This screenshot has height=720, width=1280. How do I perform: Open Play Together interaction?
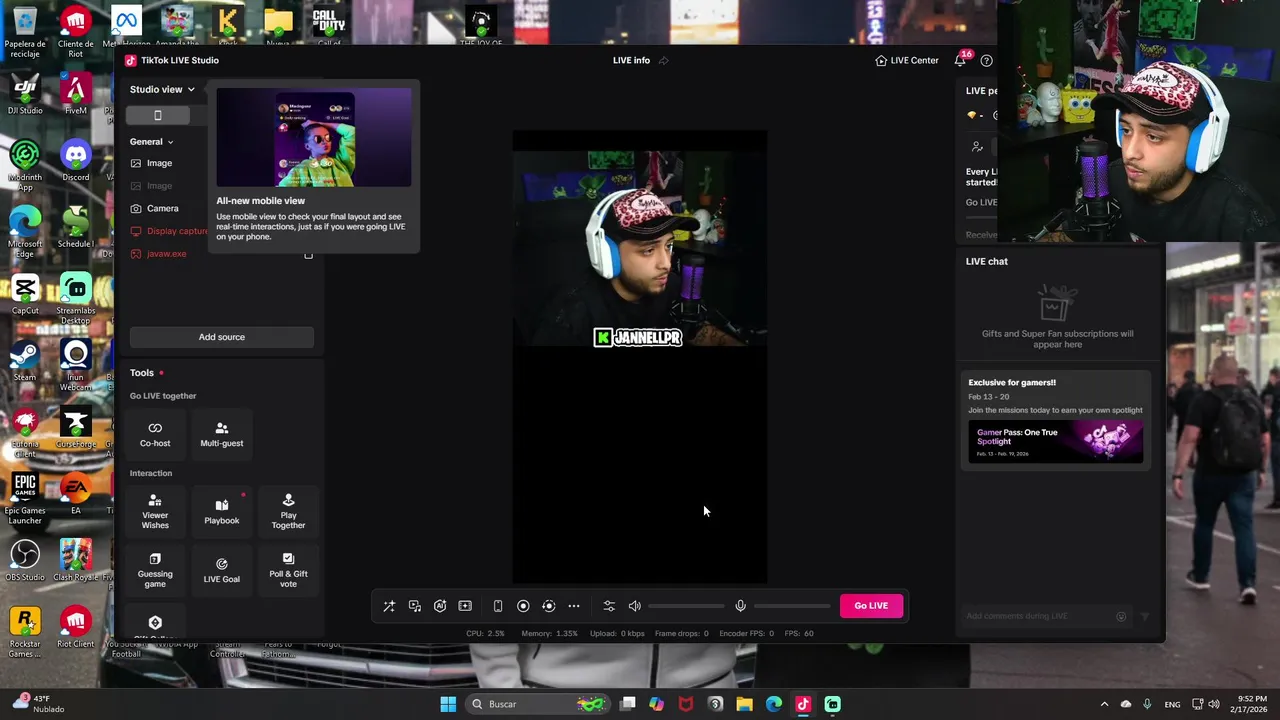click(x=288, y=511)
